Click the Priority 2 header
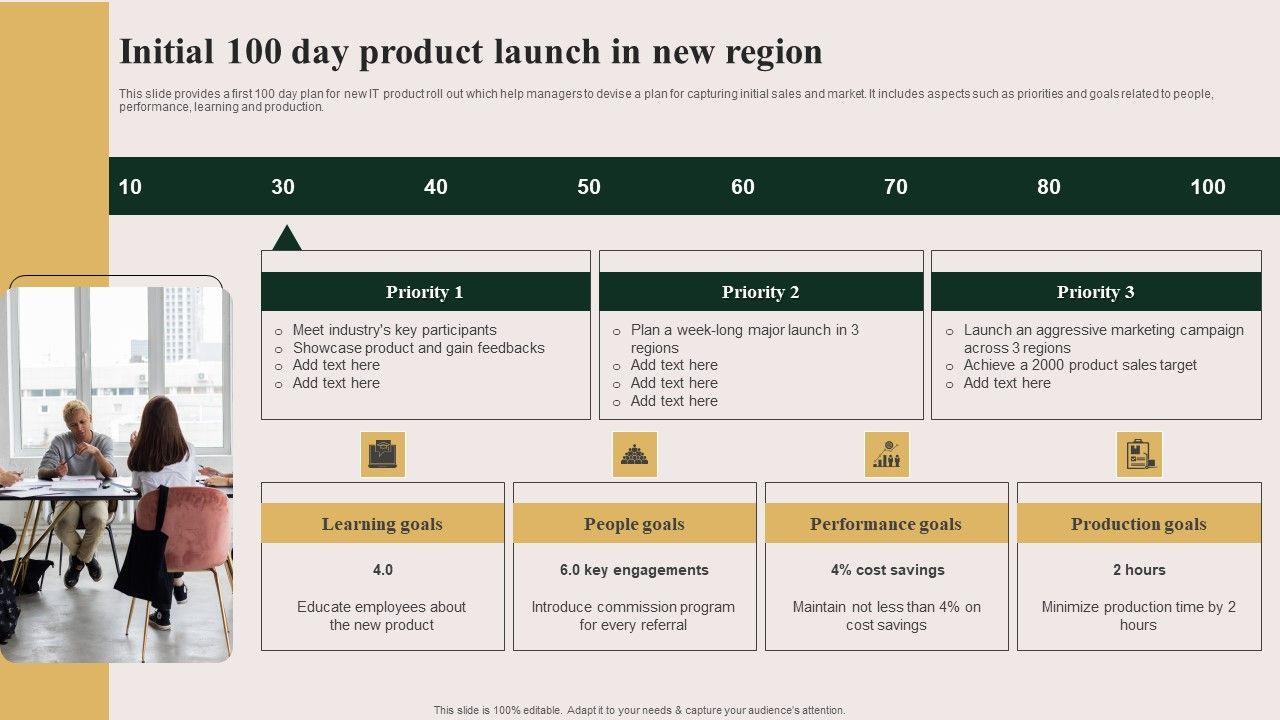The width and height of the screenshot is (1280, 720). coord(761,292)
